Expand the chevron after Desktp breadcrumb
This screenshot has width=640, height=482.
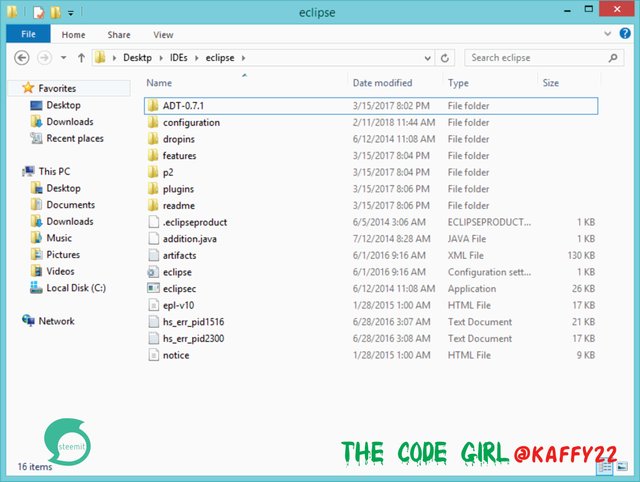[161, 58]
